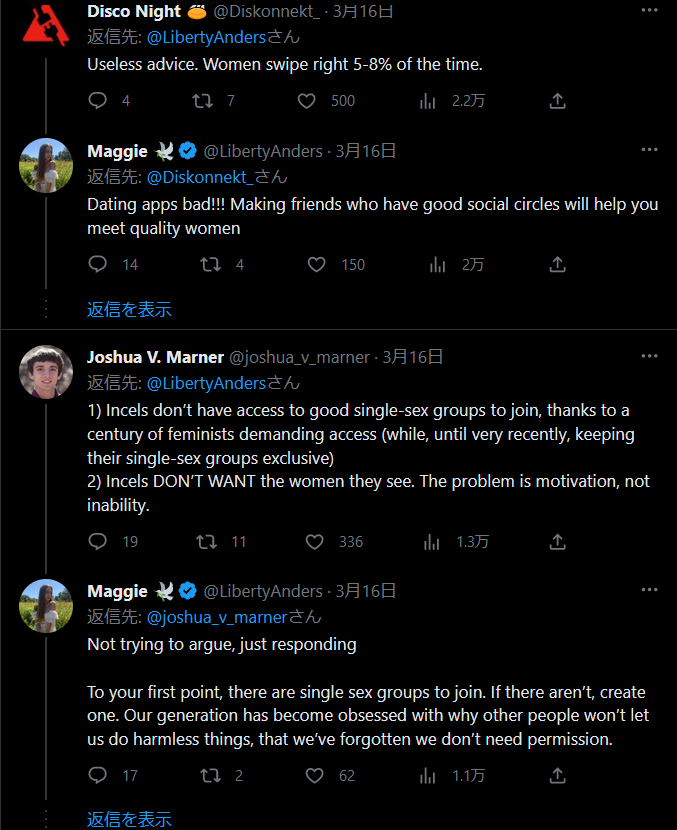677x830 pixels.
Task: Share Maggie's 'Not trying to argue' tweet
Action: click(557, 775)
